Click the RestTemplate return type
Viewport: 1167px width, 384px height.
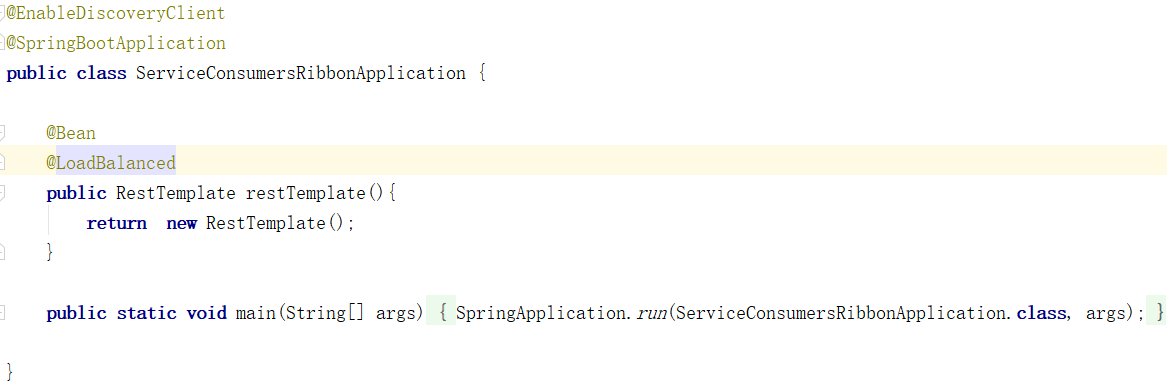(x=176, y=193)
